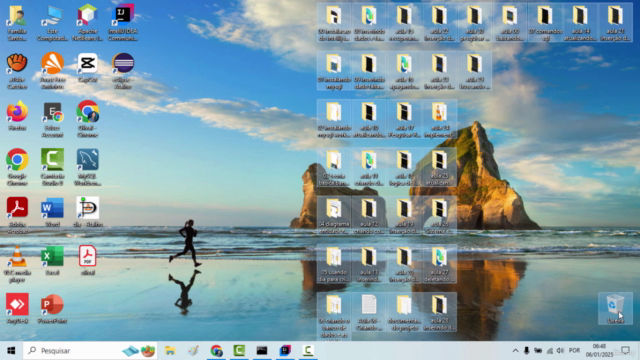Open File Explorer from the taskbar
The height and width of the screenshot is (360, 640).
[170, 351]
